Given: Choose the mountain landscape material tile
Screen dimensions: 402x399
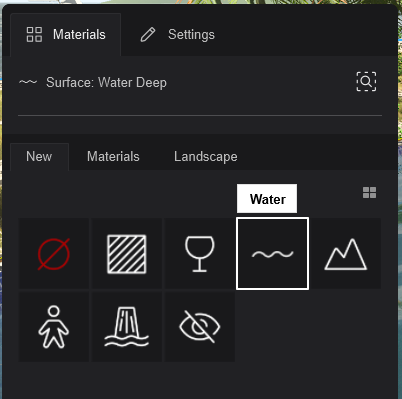Looking at the screenshot, I should tap(346, 254).
